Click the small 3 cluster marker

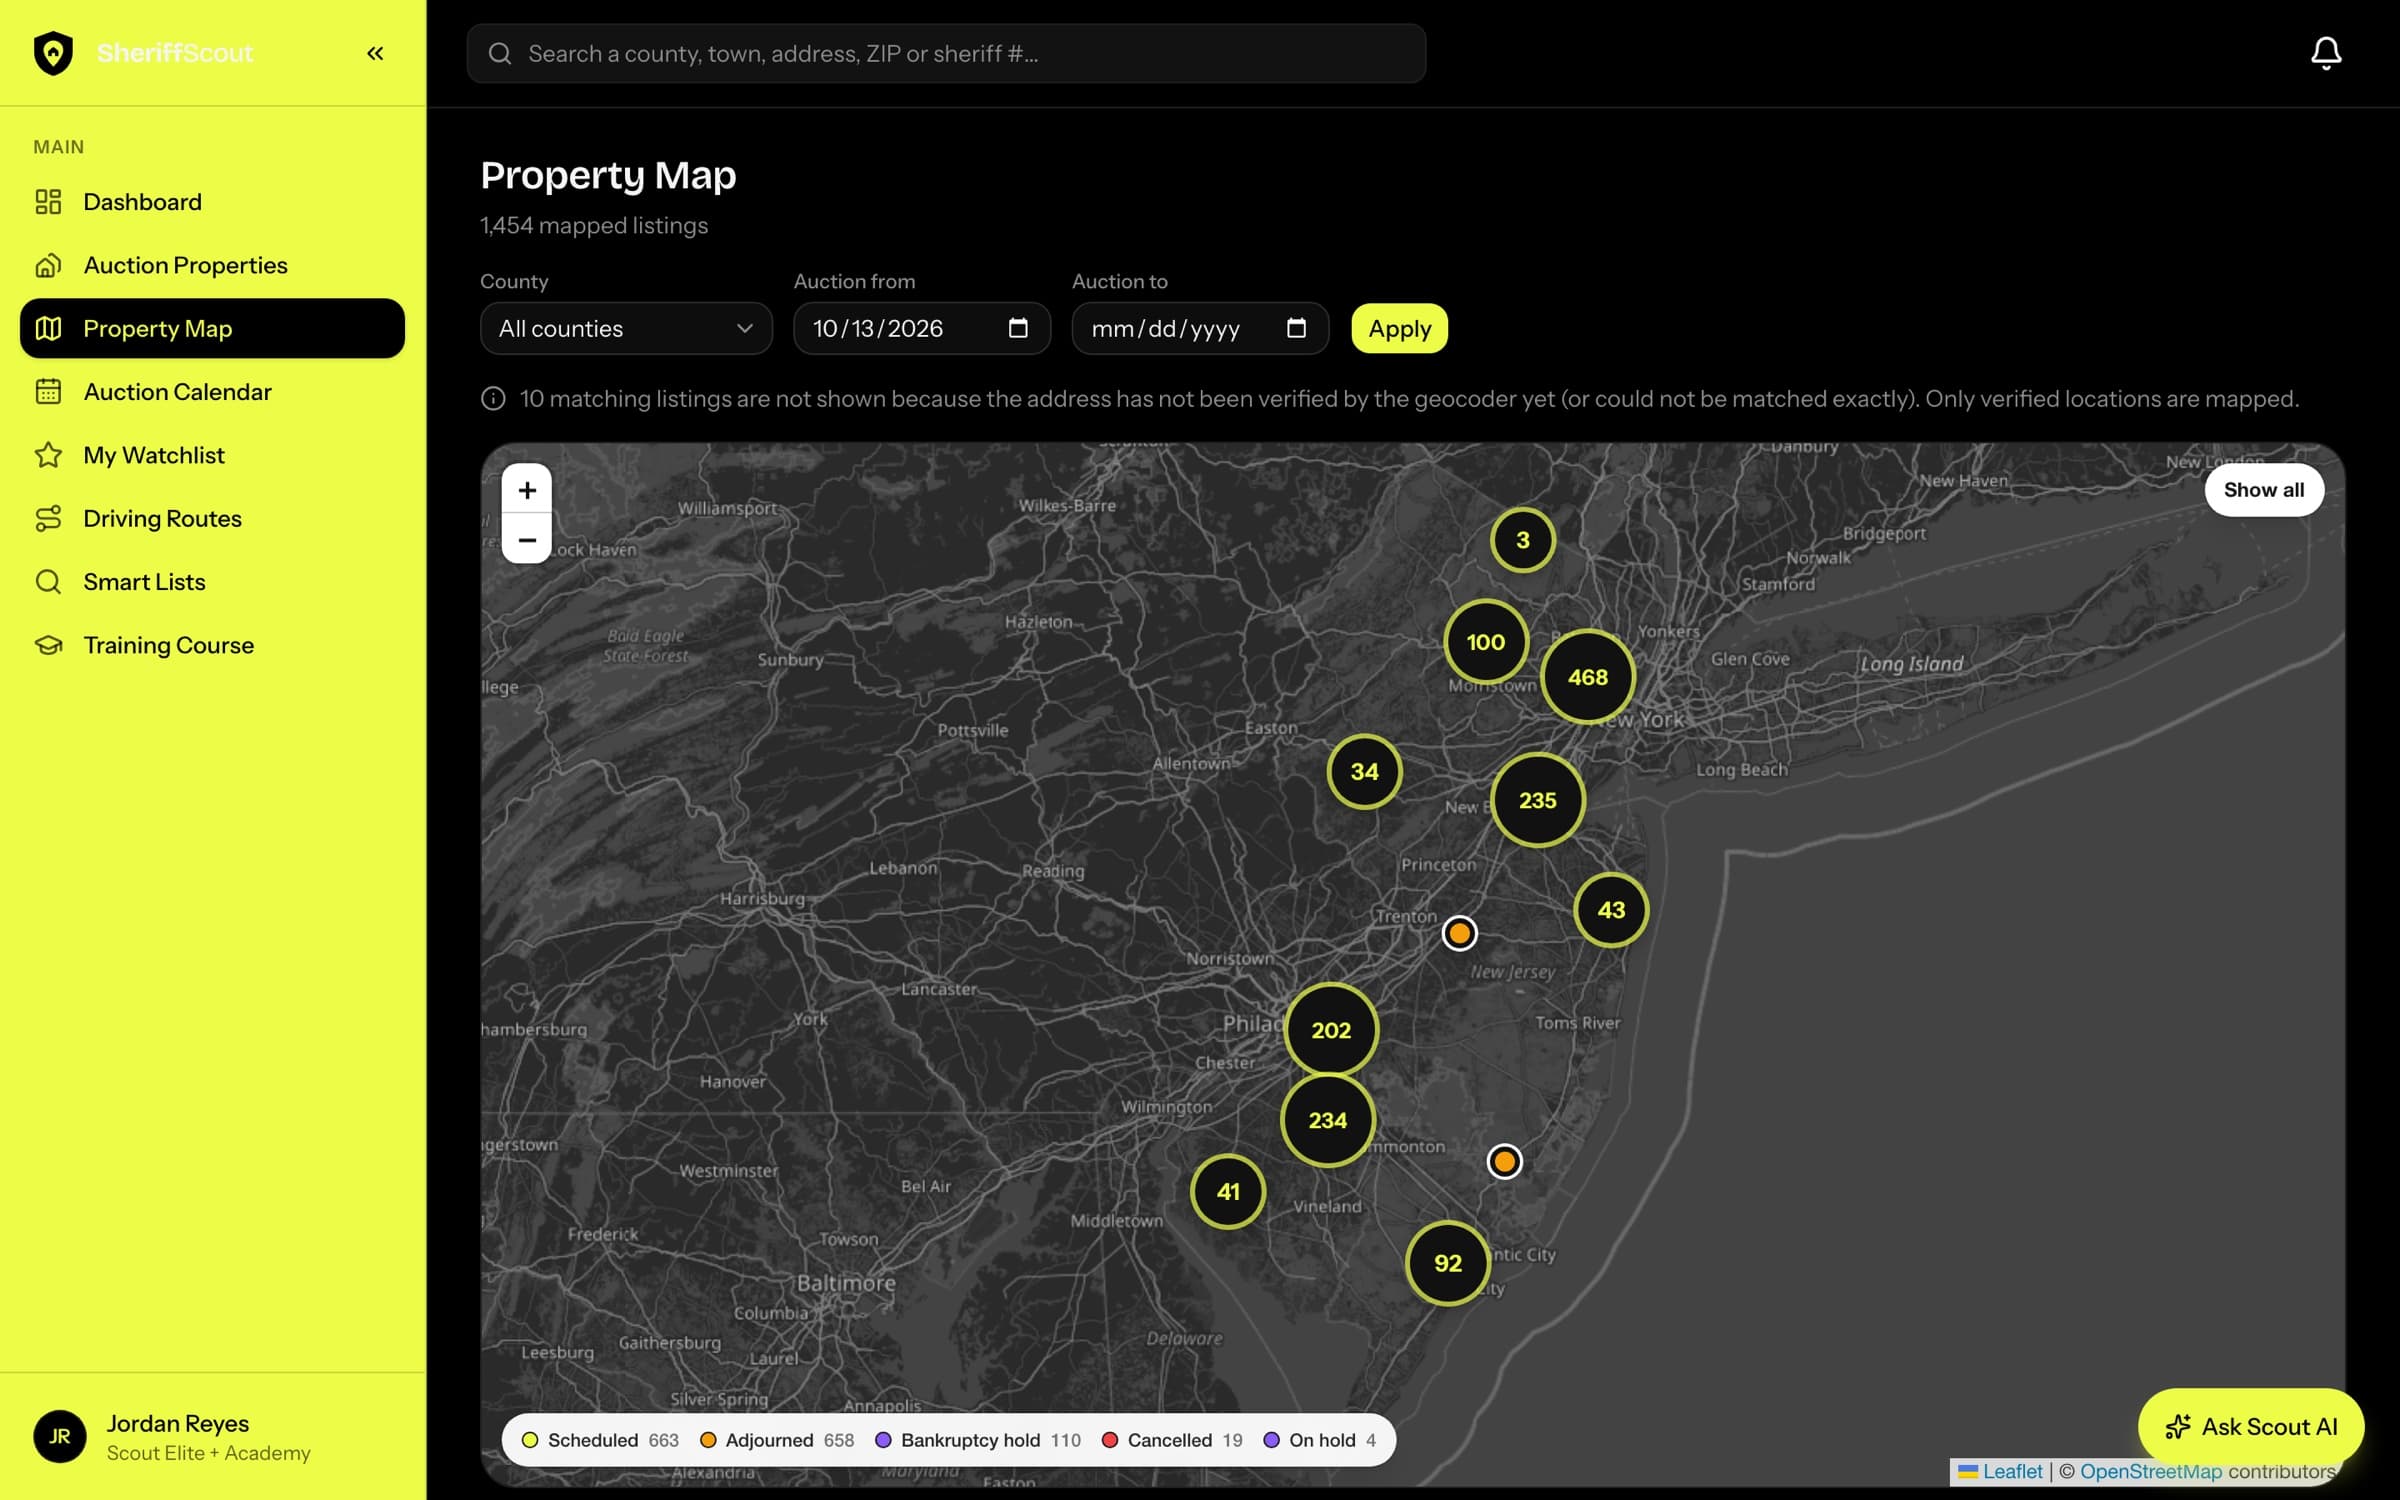(1523, 540)
